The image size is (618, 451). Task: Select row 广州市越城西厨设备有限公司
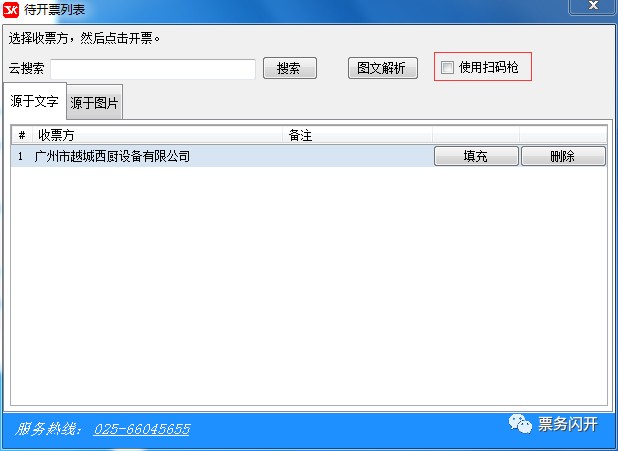point(222,156)
